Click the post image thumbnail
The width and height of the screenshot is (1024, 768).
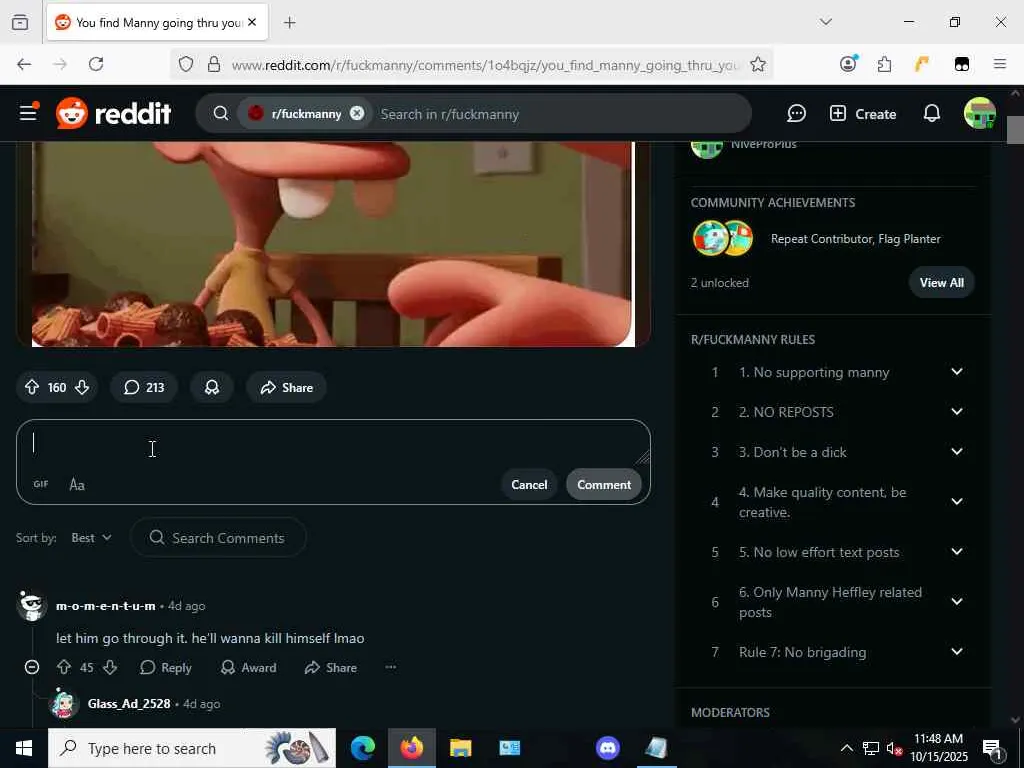point(333,244)
